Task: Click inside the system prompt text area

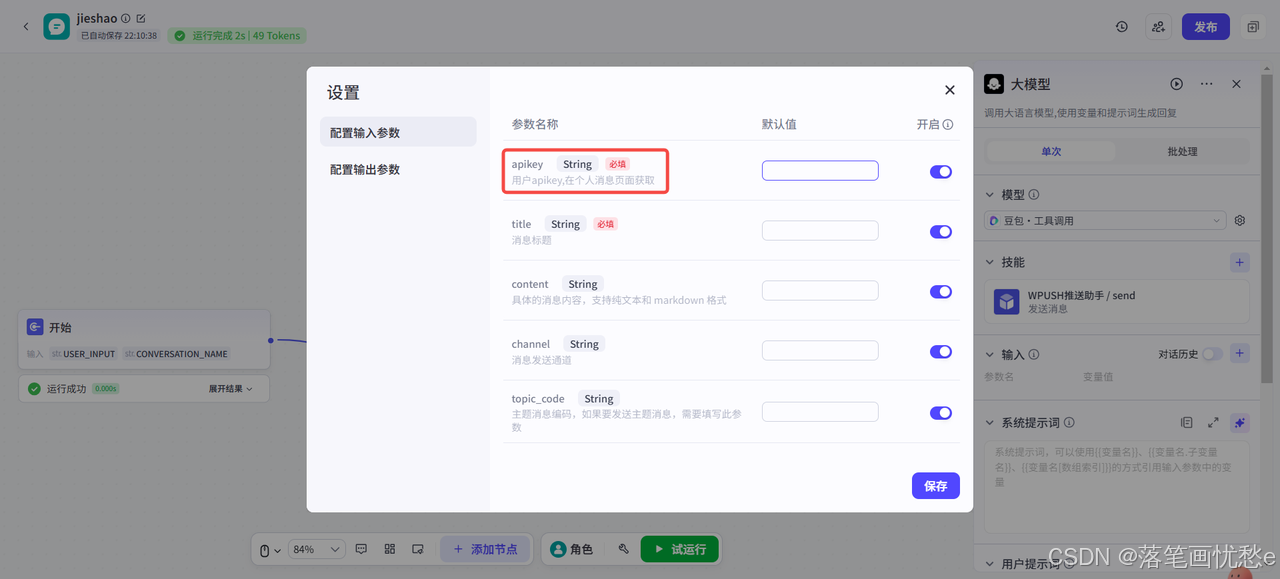Action: (1118, 487)
